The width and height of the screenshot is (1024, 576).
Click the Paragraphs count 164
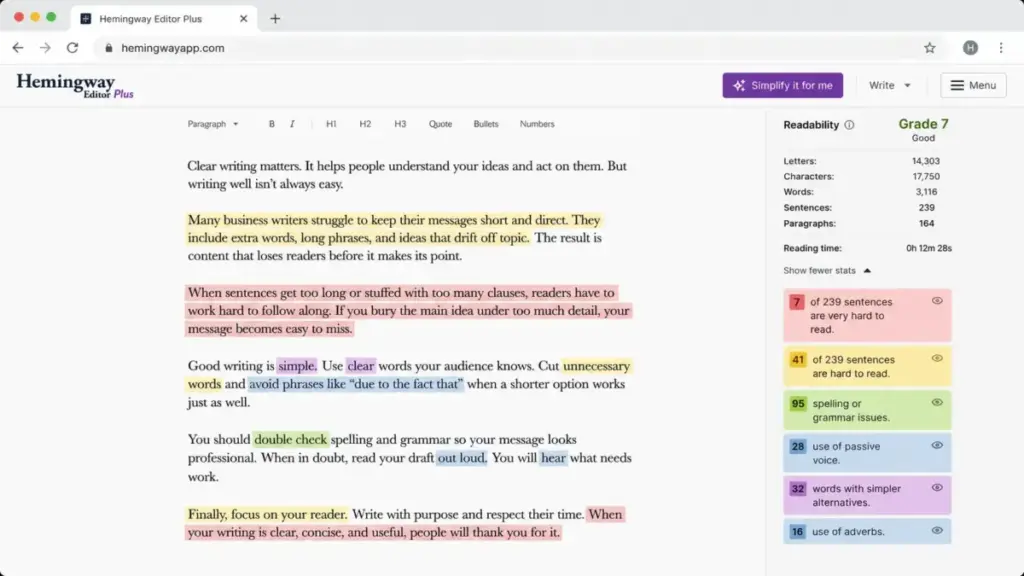click(x=927, y=223)
